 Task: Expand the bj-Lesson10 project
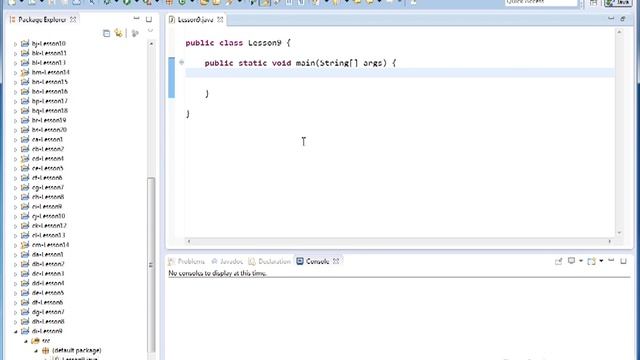tap(16, 44)
